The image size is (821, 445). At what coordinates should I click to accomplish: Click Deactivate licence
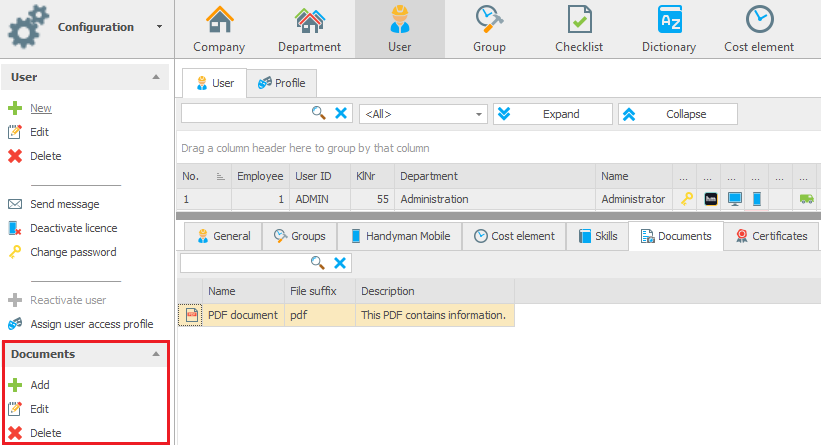[73, 228]
